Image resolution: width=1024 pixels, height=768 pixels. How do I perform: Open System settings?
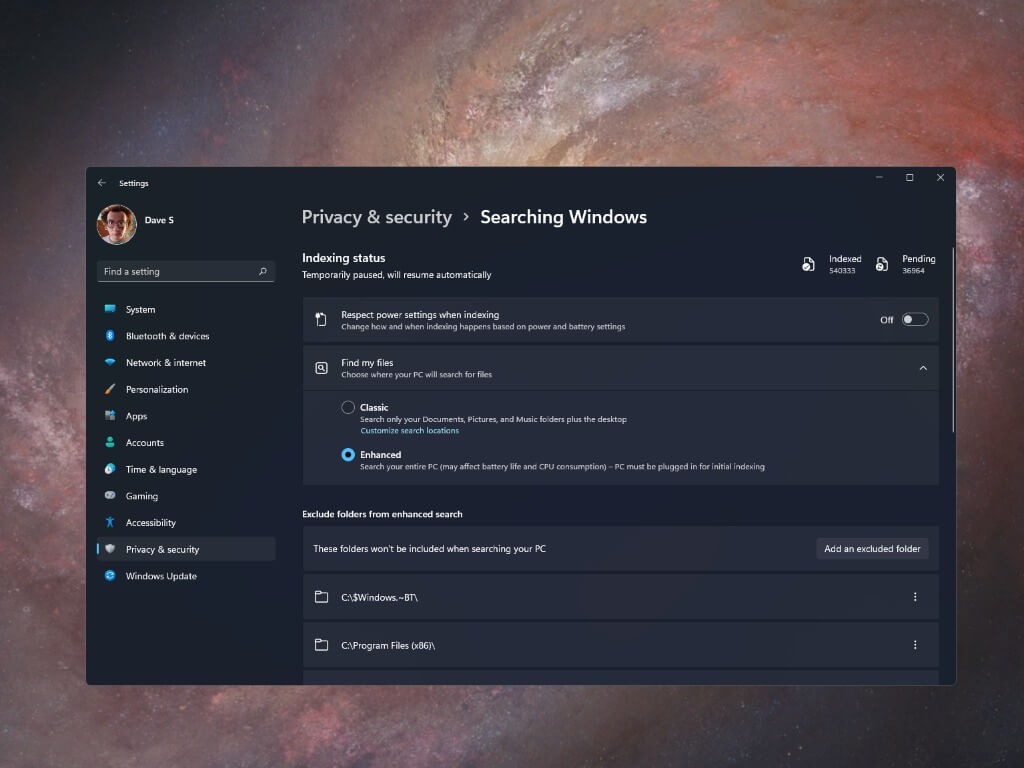[x=185, y=309]
